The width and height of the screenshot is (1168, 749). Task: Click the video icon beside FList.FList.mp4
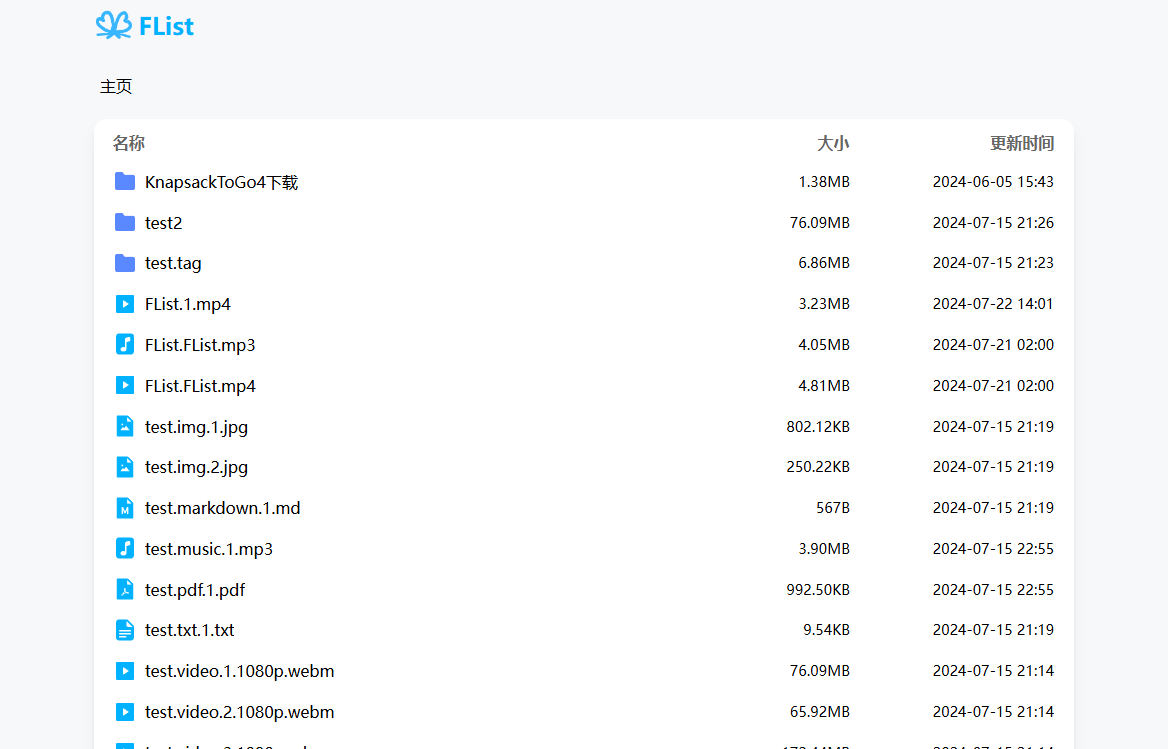click(124, 385)
